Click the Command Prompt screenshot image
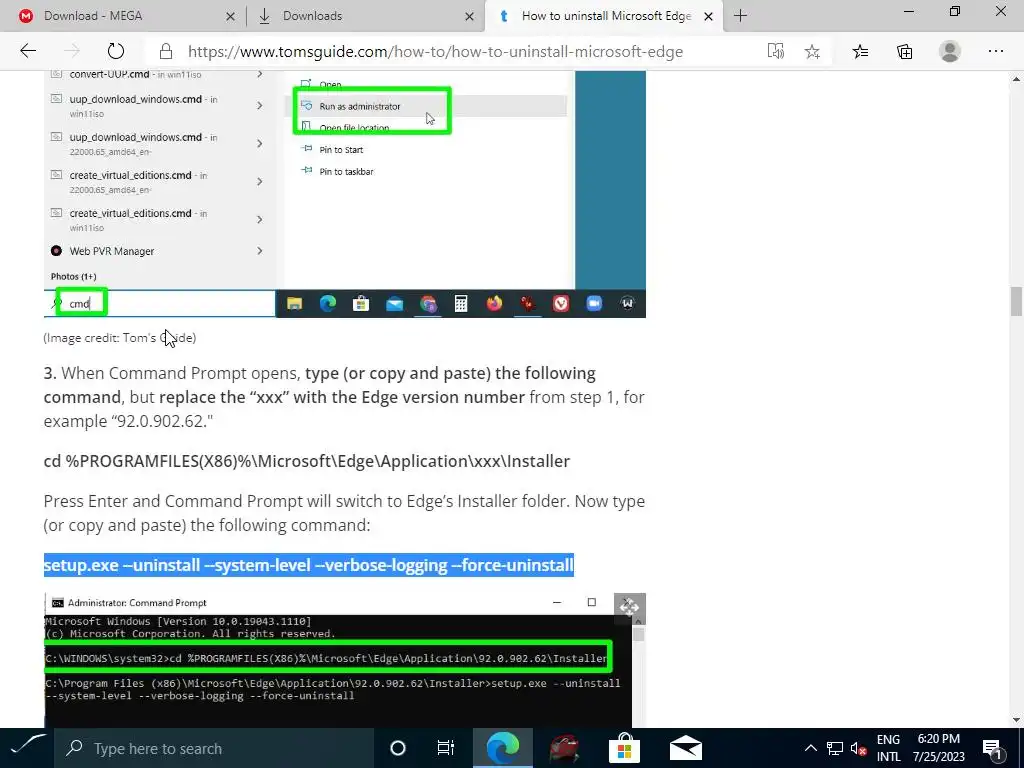Screen dimensions: 1024x768 [x=345, y=660]
